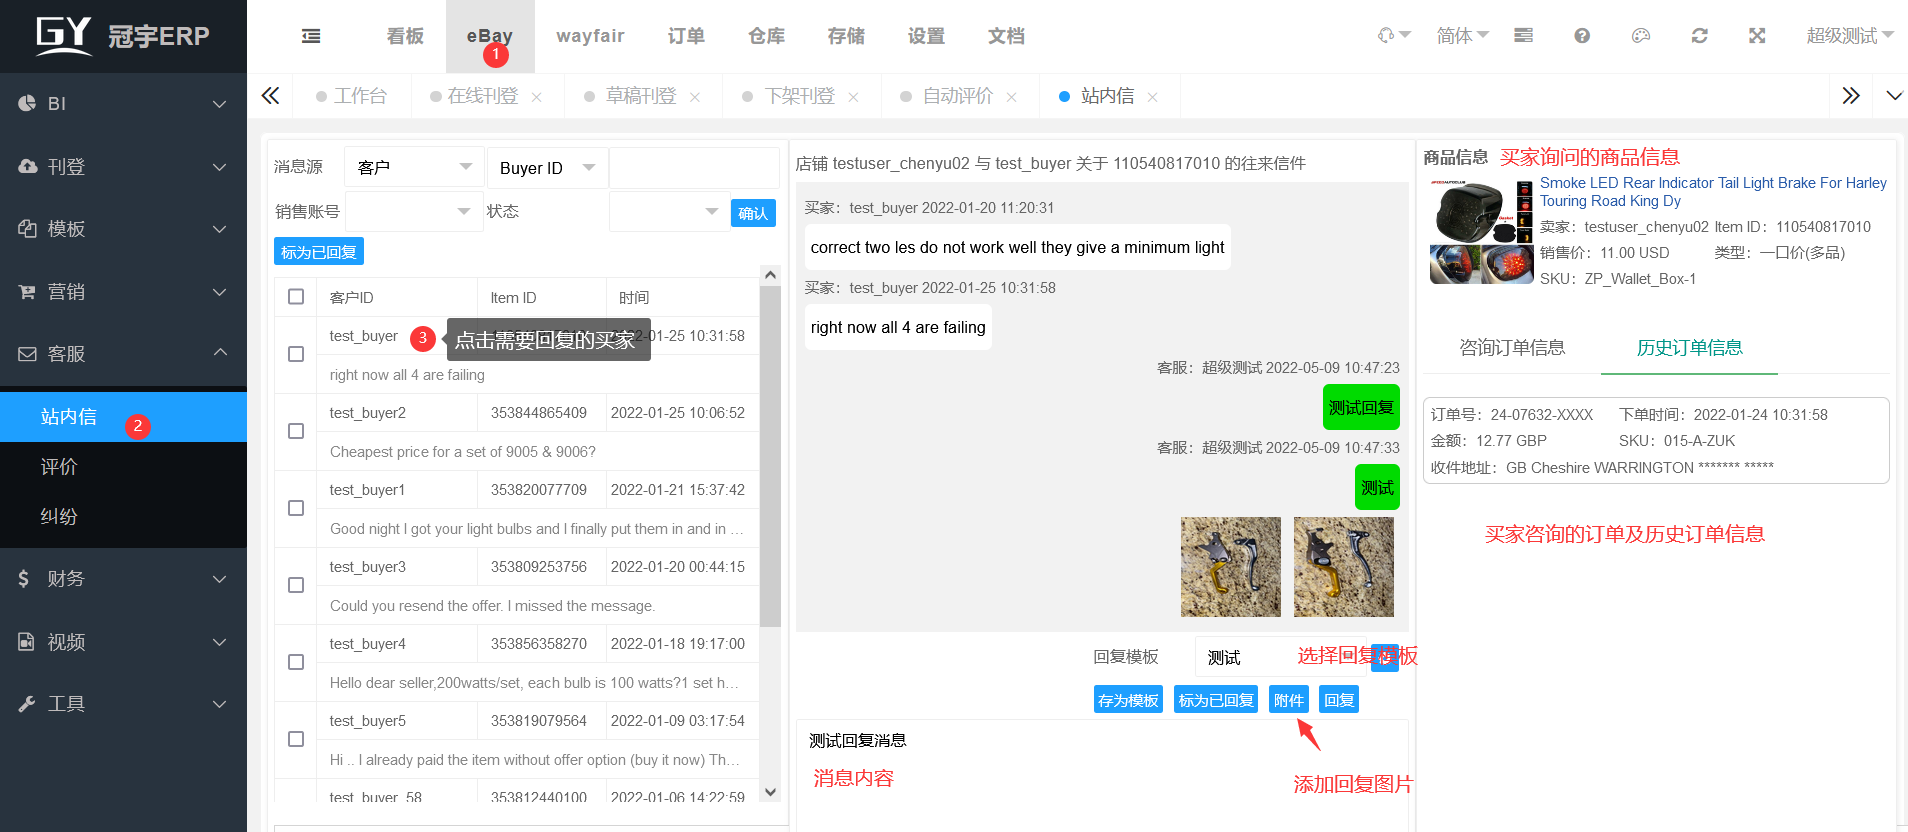
Task: Click the 标为已回复 button above the list
Action: coord(319,252)
